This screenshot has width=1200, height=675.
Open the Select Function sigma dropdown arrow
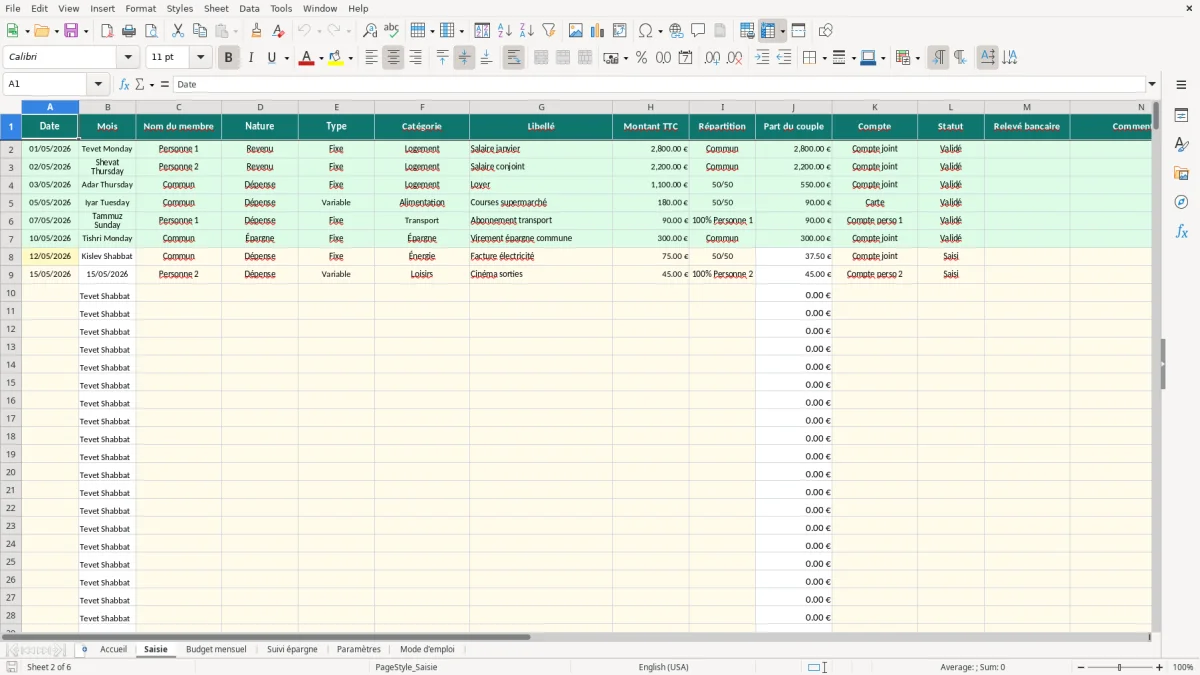coord(150,84)
